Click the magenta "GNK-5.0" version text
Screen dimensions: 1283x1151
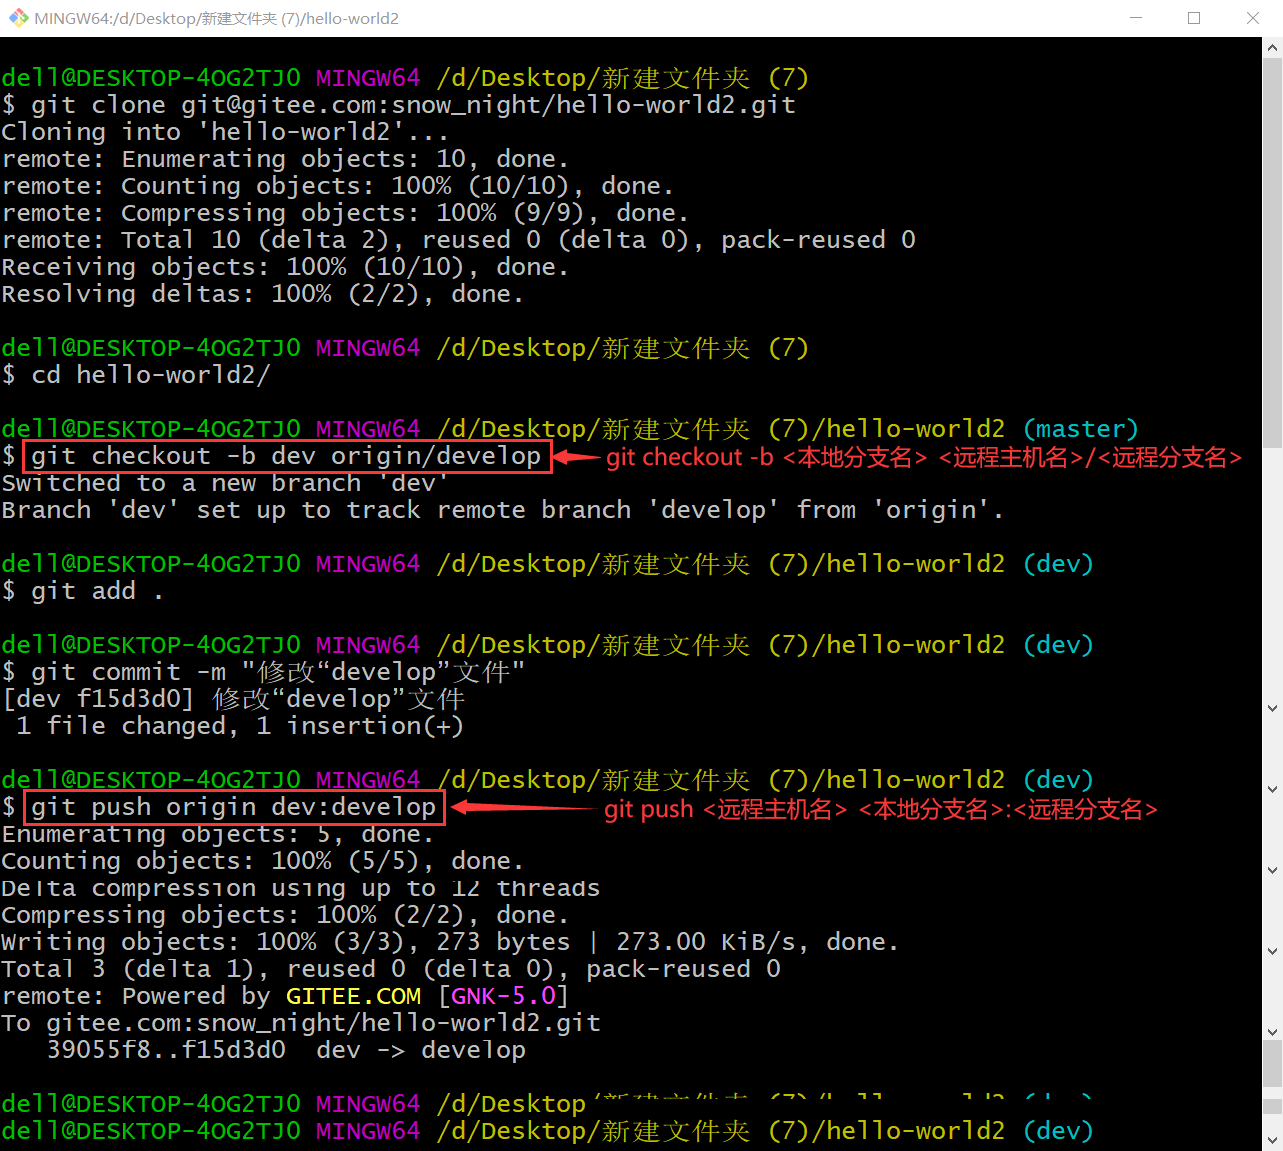pos(503,996)
